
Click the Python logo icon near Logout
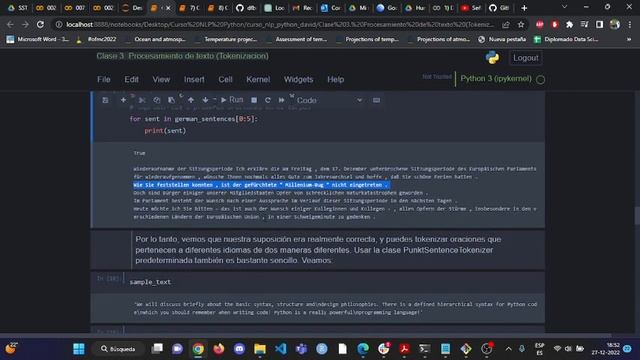click(492, 58)
